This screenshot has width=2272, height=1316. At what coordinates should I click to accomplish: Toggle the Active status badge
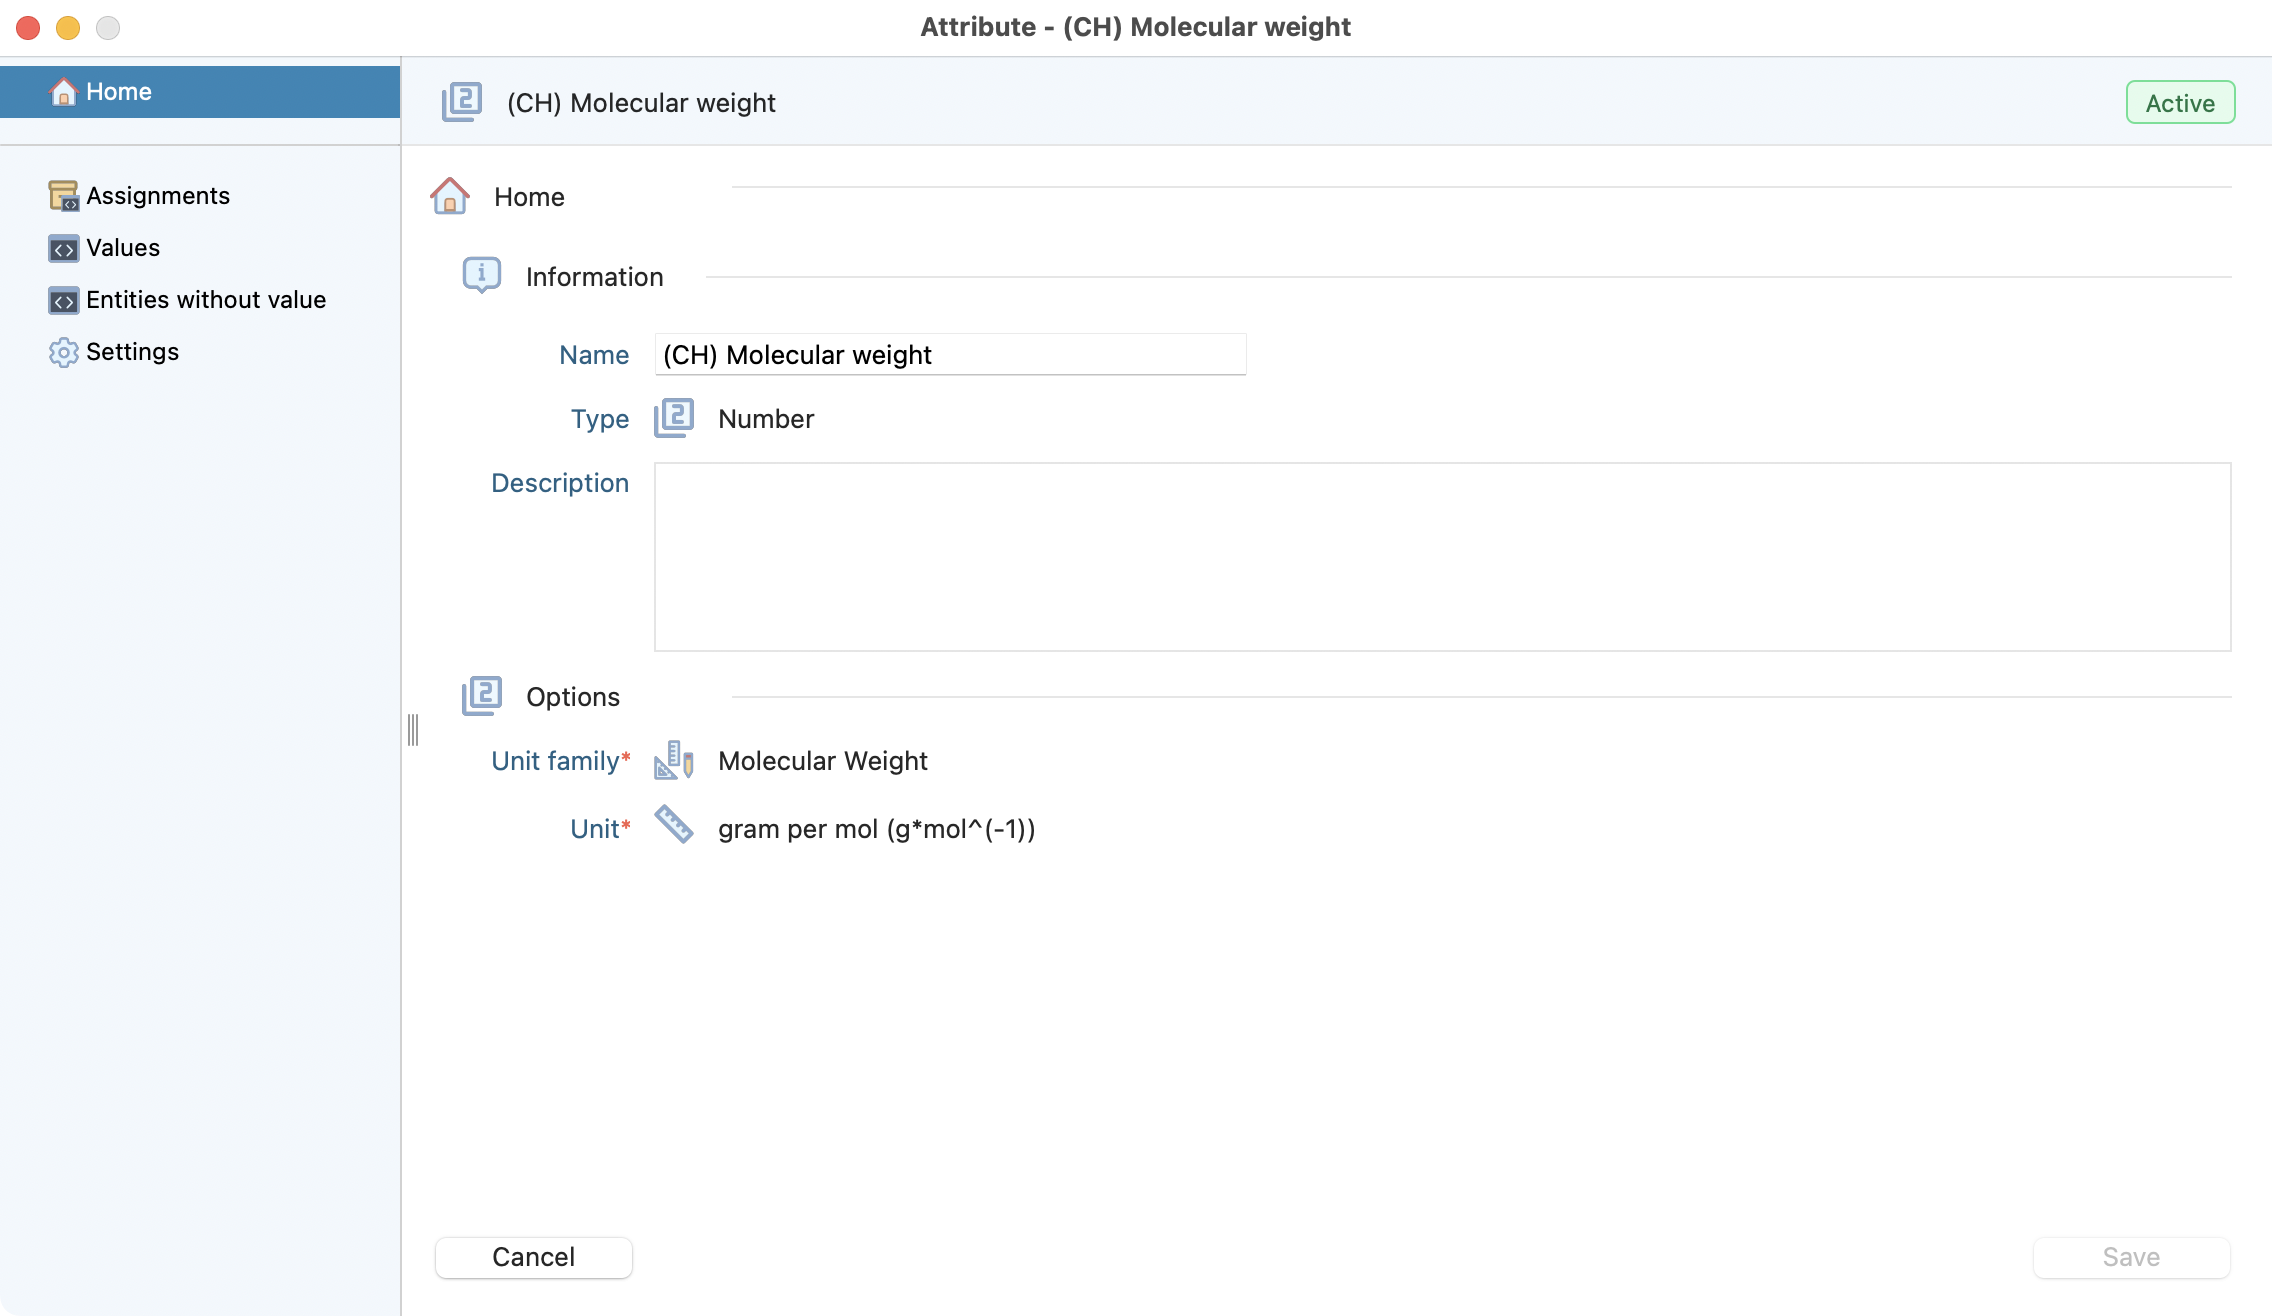pyautogui.click(x=2180, y=103)
